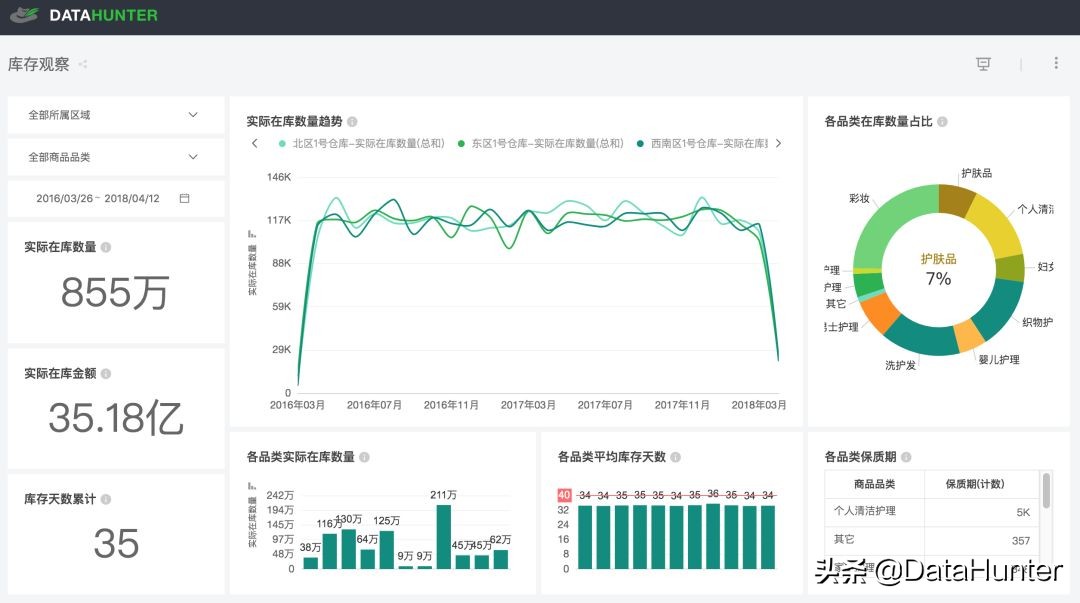The height and width of the screenshot is (603, 1080).
Task: Click the table vertical scrollbar
Action: (x=1047, y=491)
